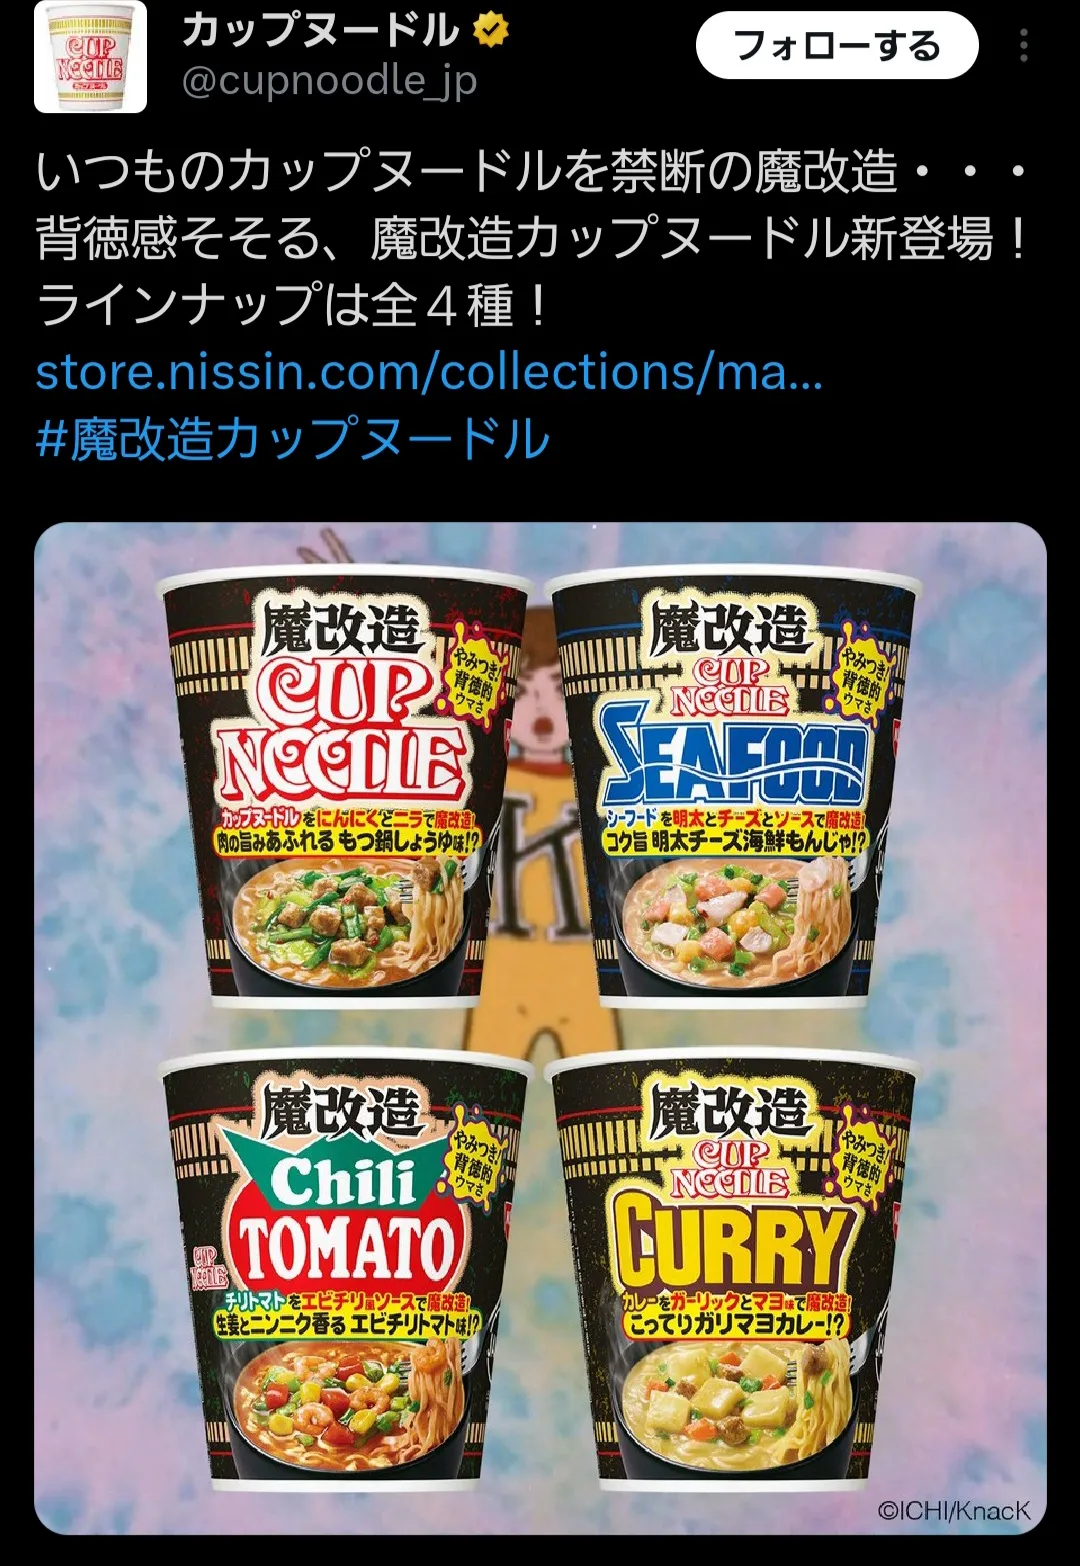Click the tweet text about 魔改造カップヌードル新登場

(x=530, y=238)
